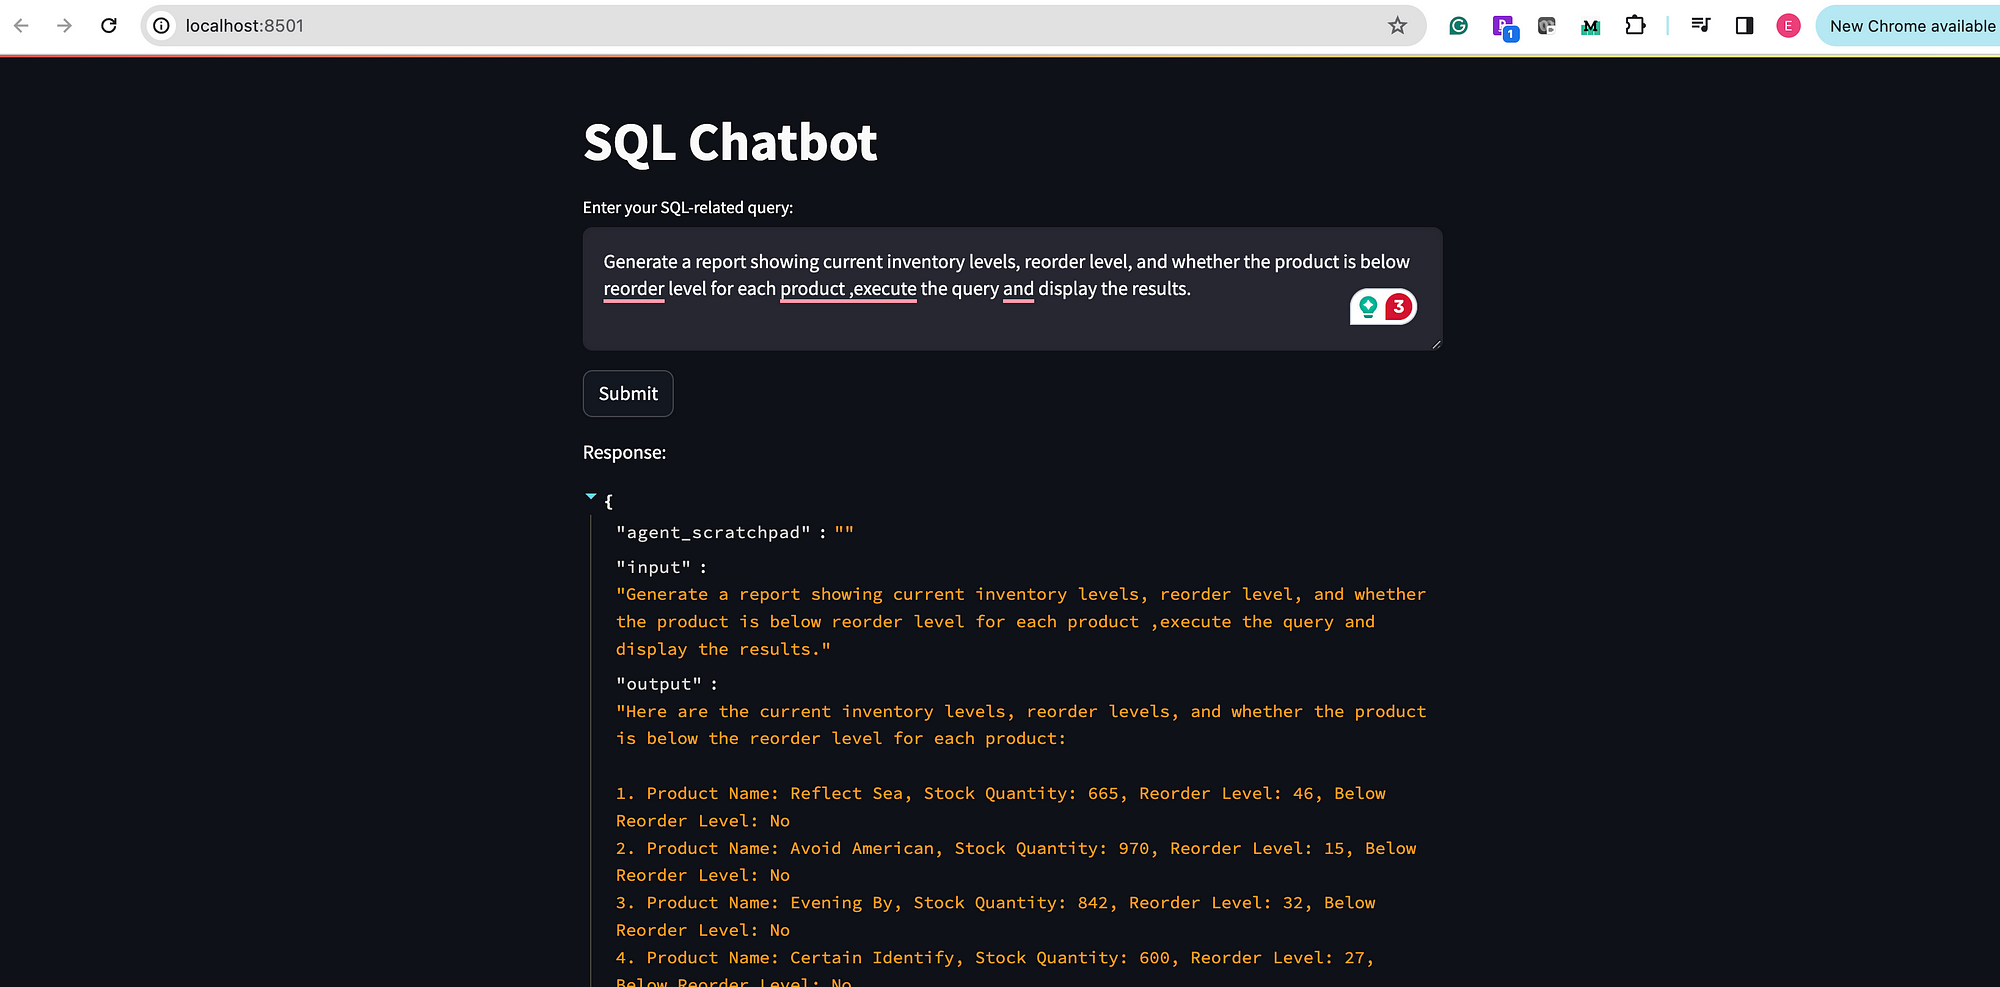2000x987 pixels.
Task: Open the Chrome extensions puzzle icon
Action: pos(1635,26)
